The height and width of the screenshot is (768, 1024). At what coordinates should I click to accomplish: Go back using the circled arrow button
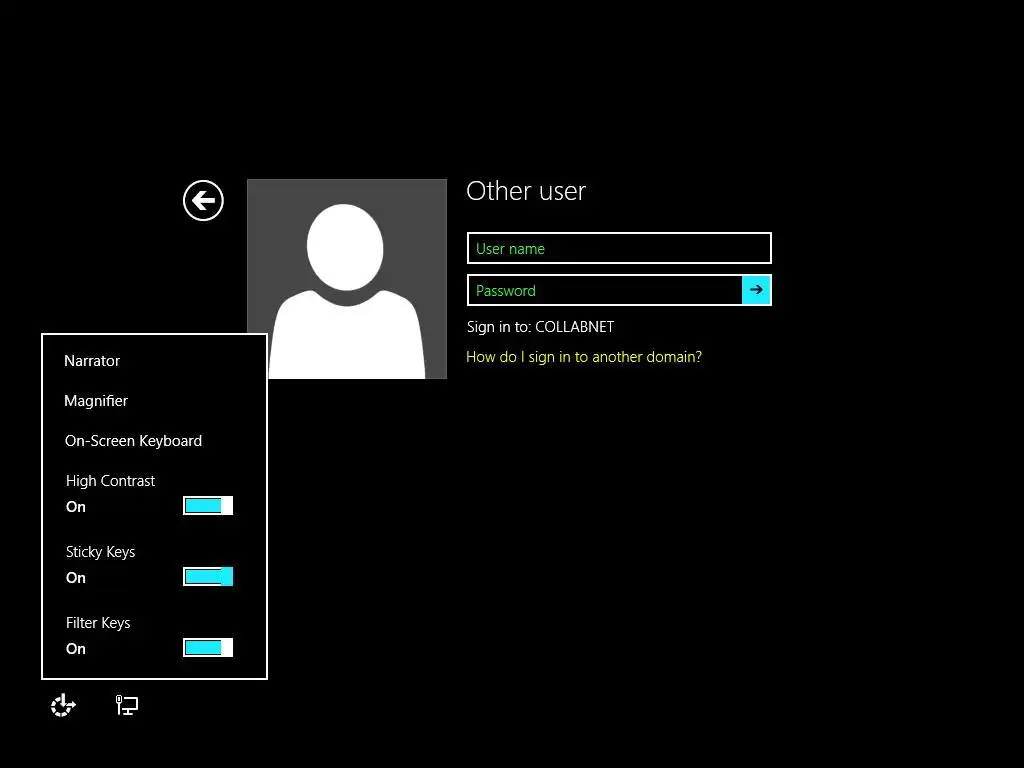pos(203,200)
